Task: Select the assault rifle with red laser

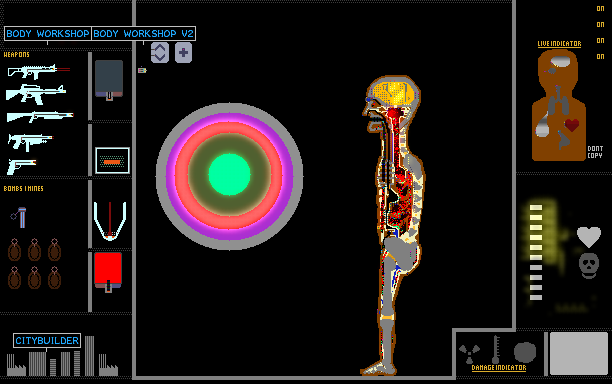Action: (38, 71)
